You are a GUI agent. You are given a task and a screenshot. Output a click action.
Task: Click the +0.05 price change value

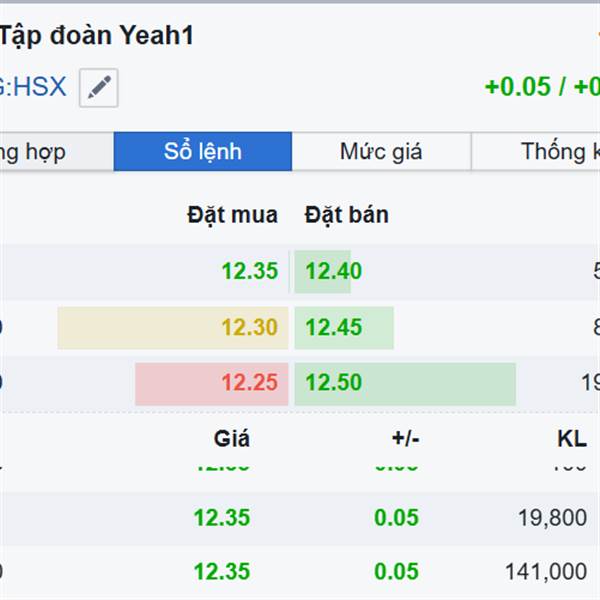(x=517, y=86)
